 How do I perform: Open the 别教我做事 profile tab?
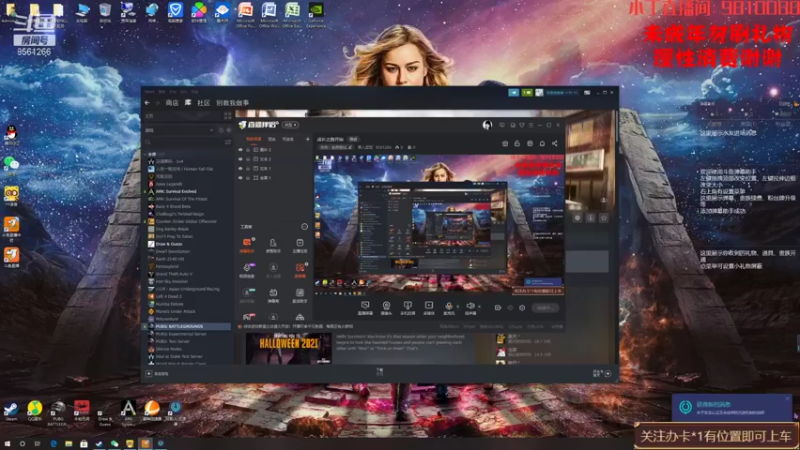click(x=232, y=103)
